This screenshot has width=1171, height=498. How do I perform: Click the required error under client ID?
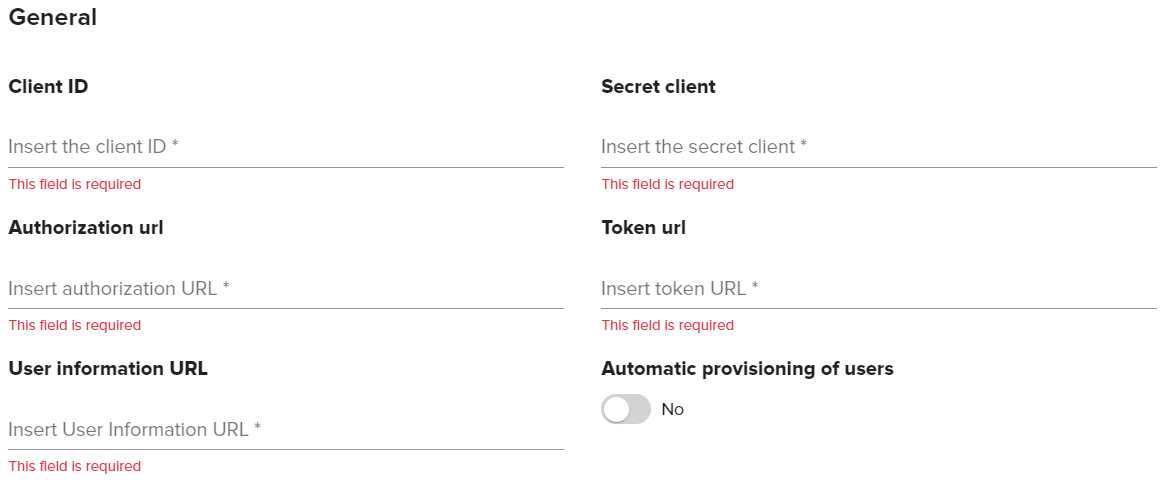[75, 185]
